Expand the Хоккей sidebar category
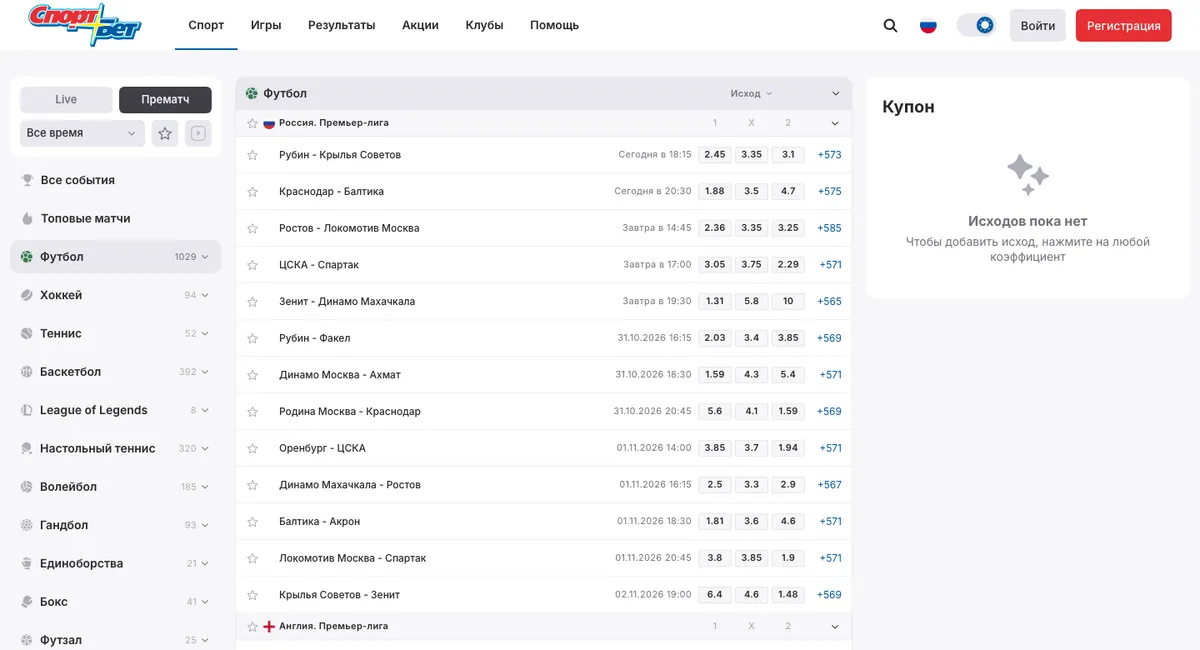This screenshot has height=650, width=1200. click(205, 295)
